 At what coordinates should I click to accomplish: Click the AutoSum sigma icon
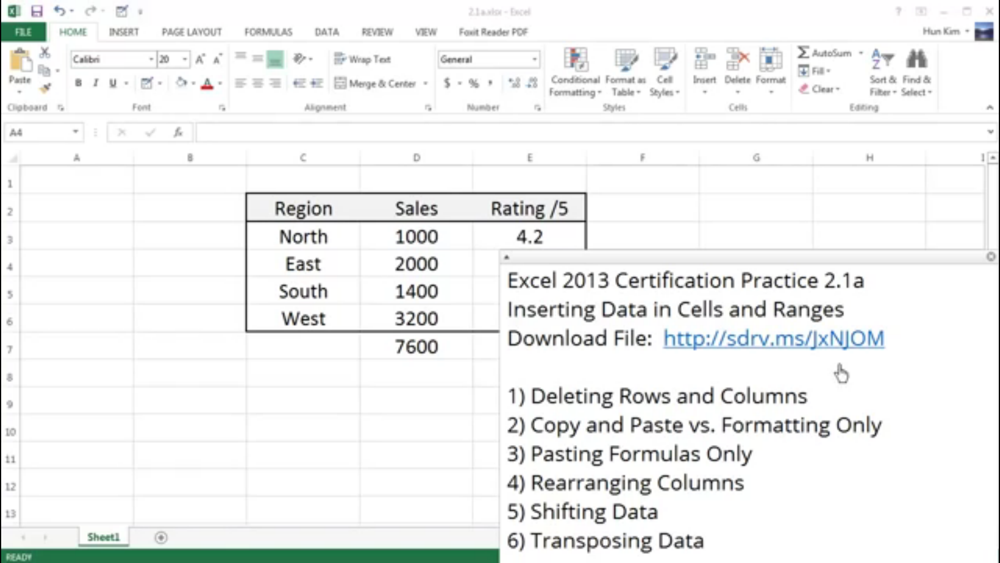[804, 53]
